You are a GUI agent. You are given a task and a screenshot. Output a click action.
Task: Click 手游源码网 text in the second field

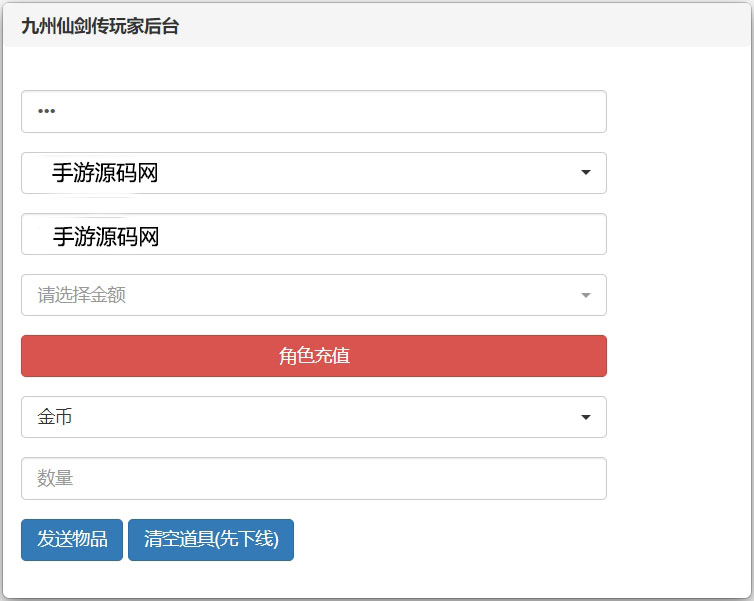tap(106, 236)
